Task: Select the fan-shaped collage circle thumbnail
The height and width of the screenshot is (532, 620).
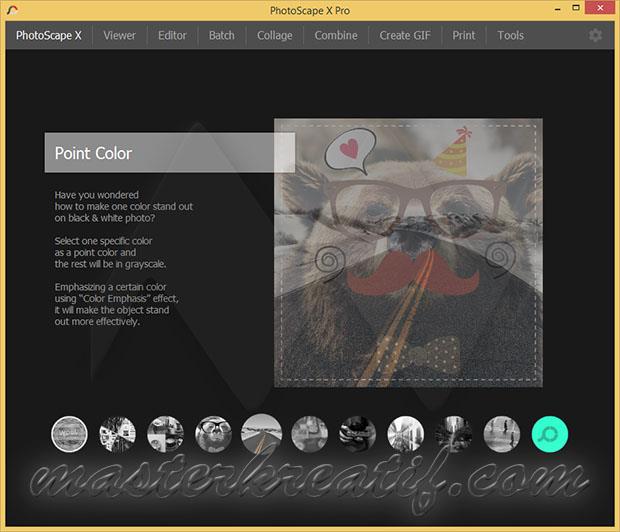Action: (x=117, y=434)
